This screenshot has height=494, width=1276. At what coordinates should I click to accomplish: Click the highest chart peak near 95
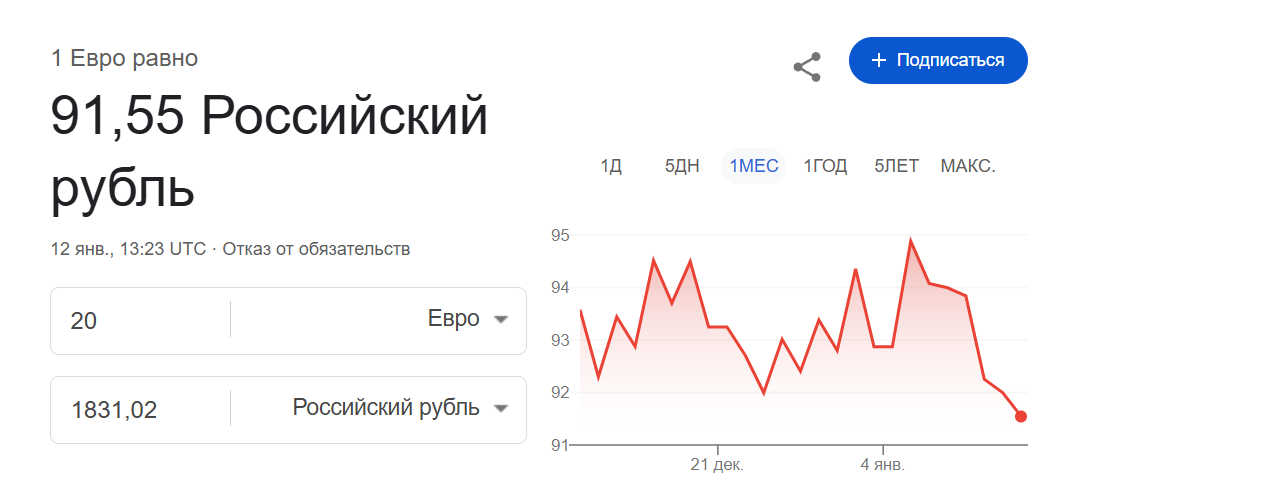pos(910,241)
